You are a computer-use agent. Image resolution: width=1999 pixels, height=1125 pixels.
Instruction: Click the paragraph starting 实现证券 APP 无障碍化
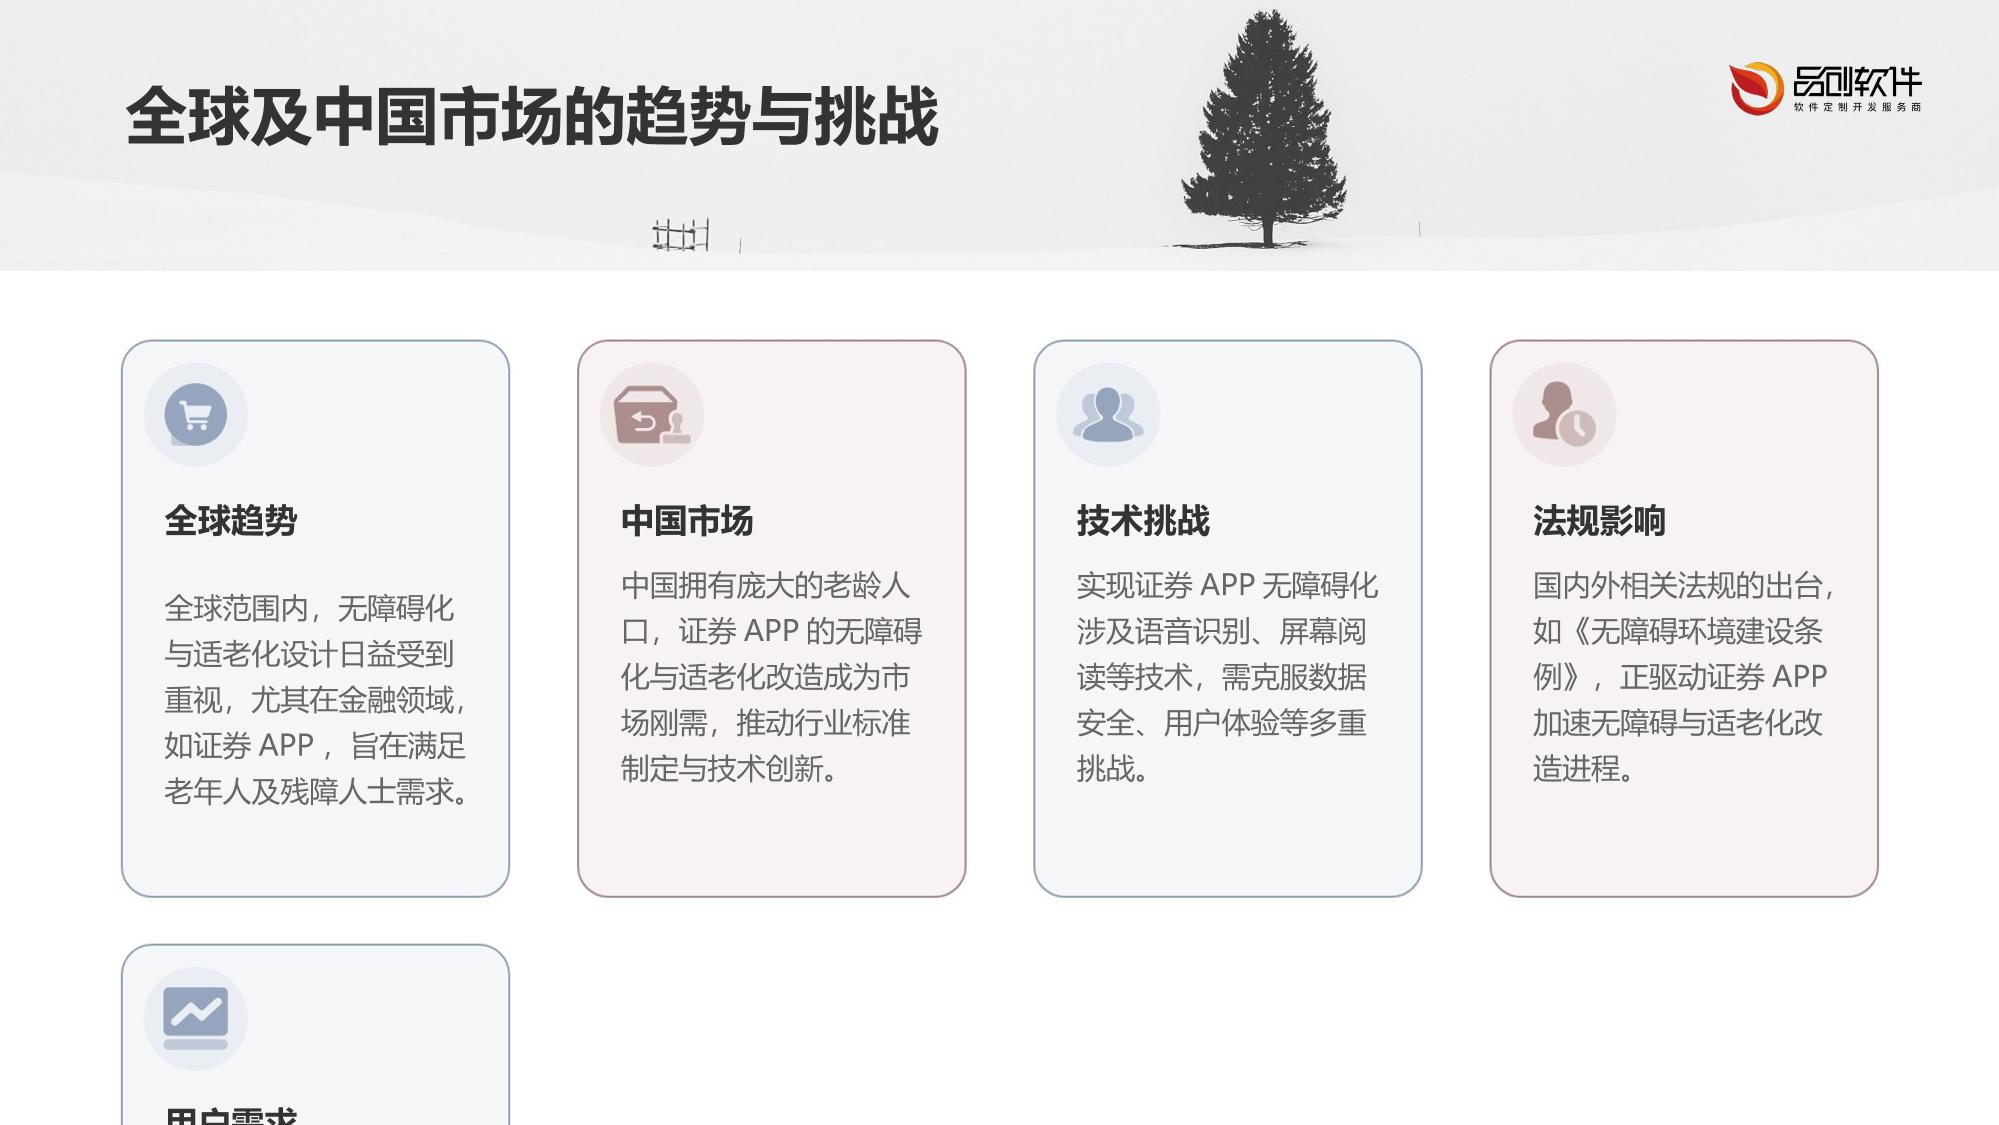point(1227,677)
